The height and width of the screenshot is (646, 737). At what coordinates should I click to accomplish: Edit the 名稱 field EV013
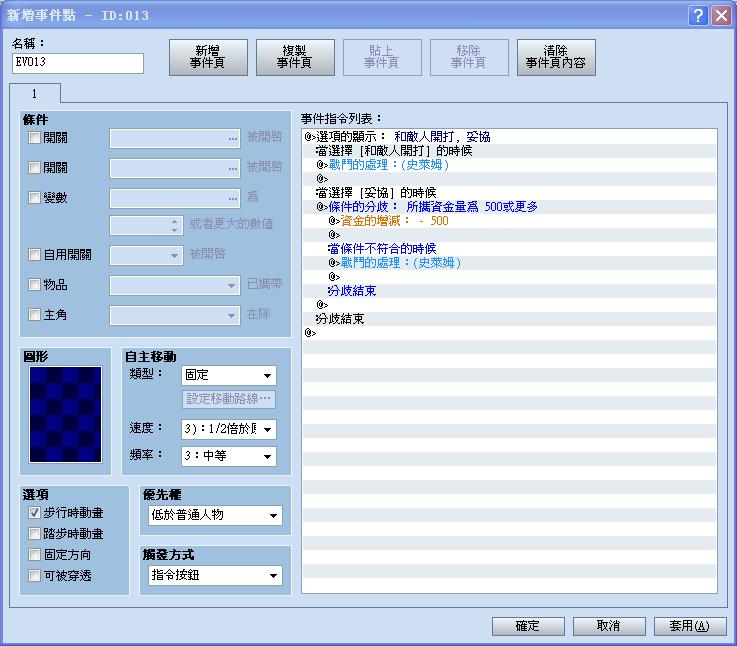click(x=78, y=63)
